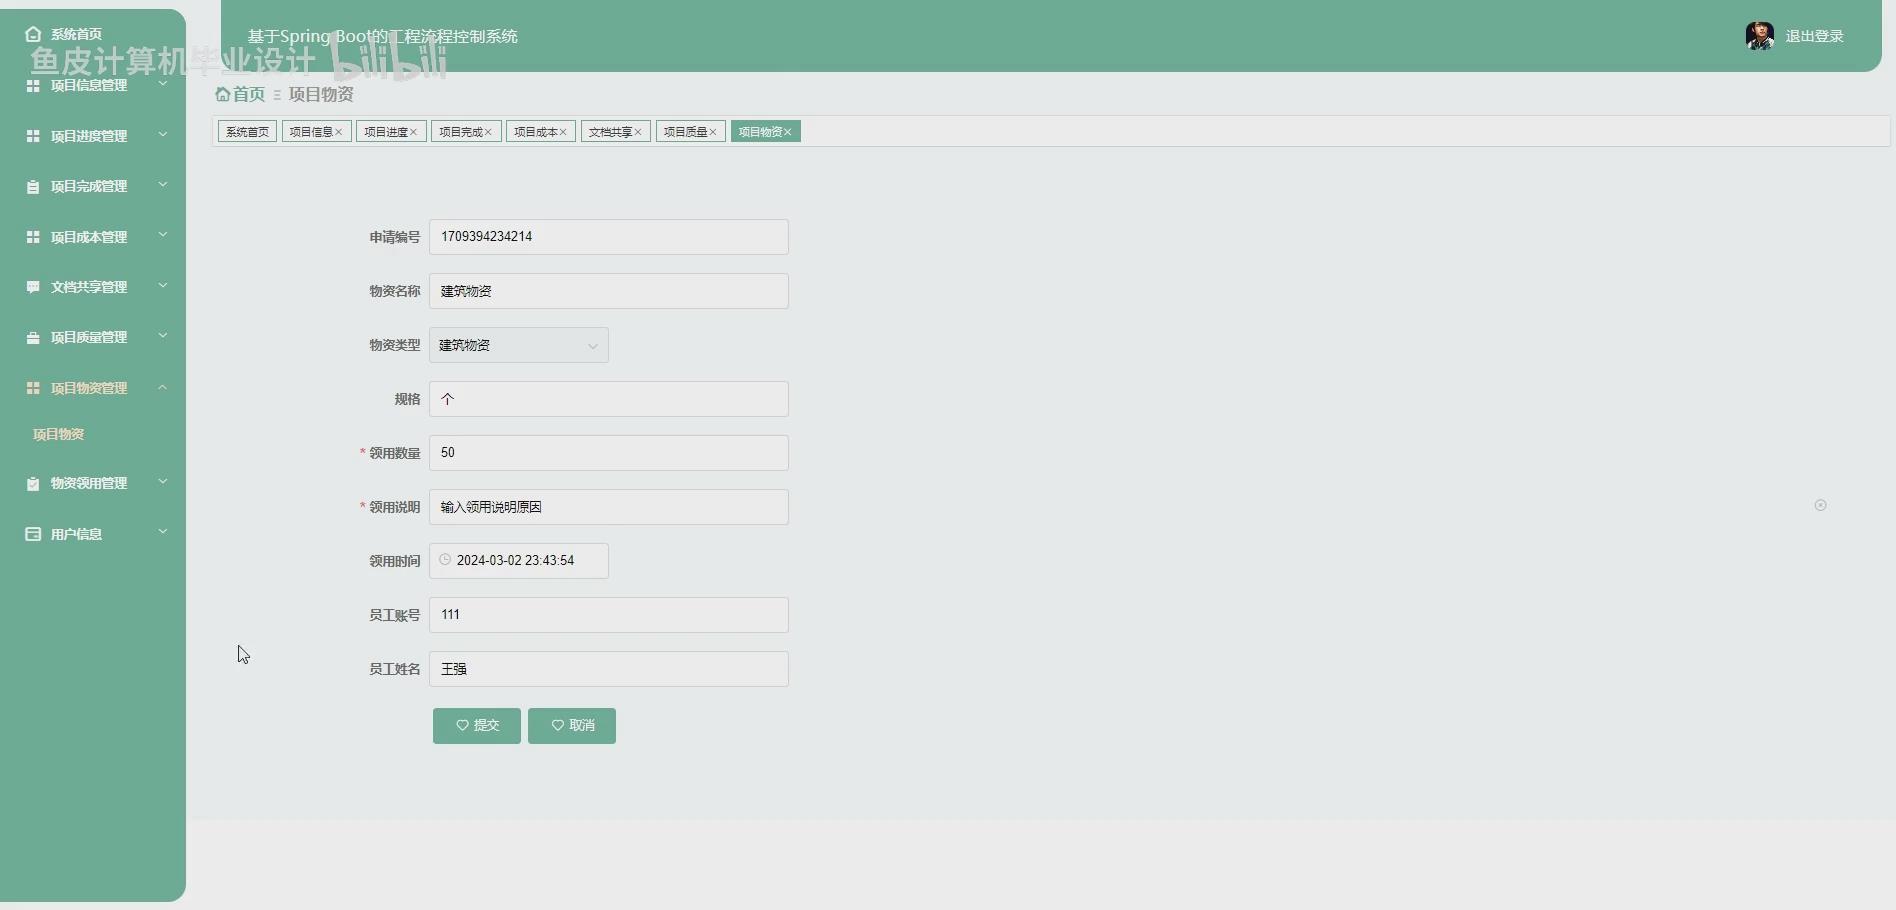Click the 项目成本管理 grid icon
The width and height of the screenshot is (1896, 910).
click(x=33, y=237)
